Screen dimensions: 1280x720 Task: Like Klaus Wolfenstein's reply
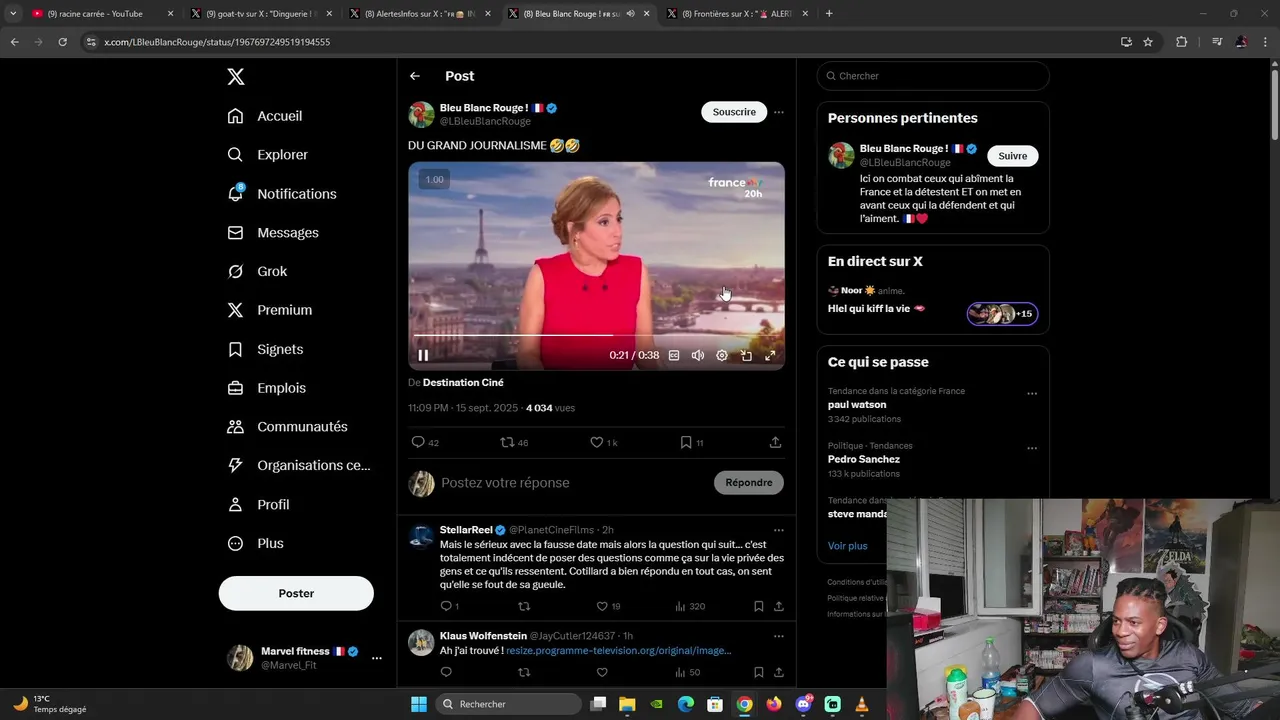point(602,672)
